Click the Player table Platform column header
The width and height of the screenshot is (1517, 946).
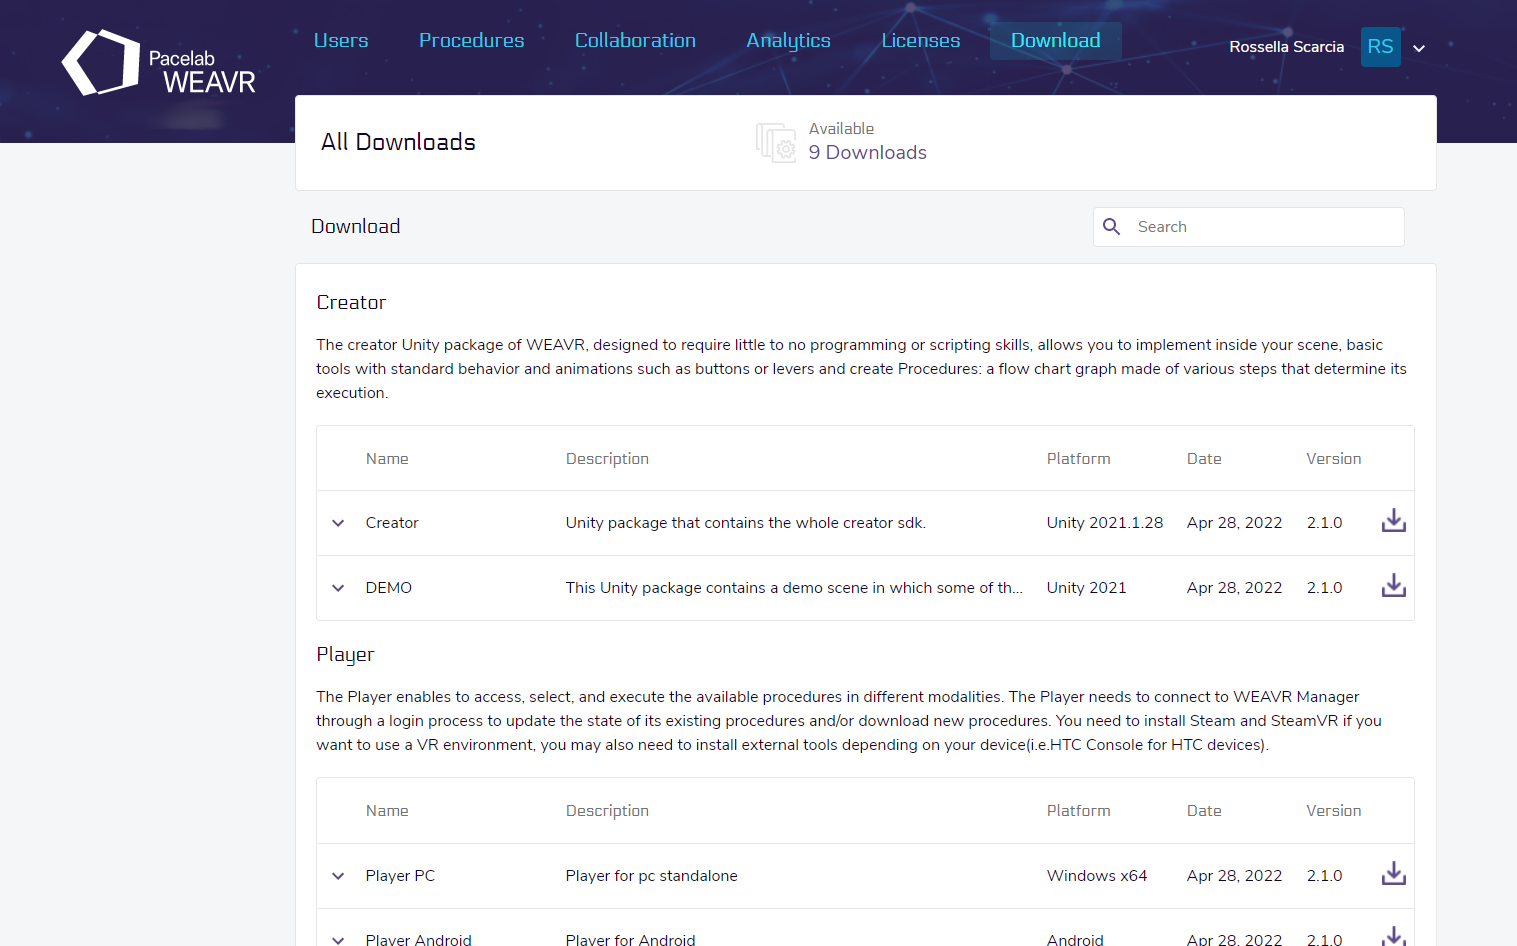pos(1078,811)
